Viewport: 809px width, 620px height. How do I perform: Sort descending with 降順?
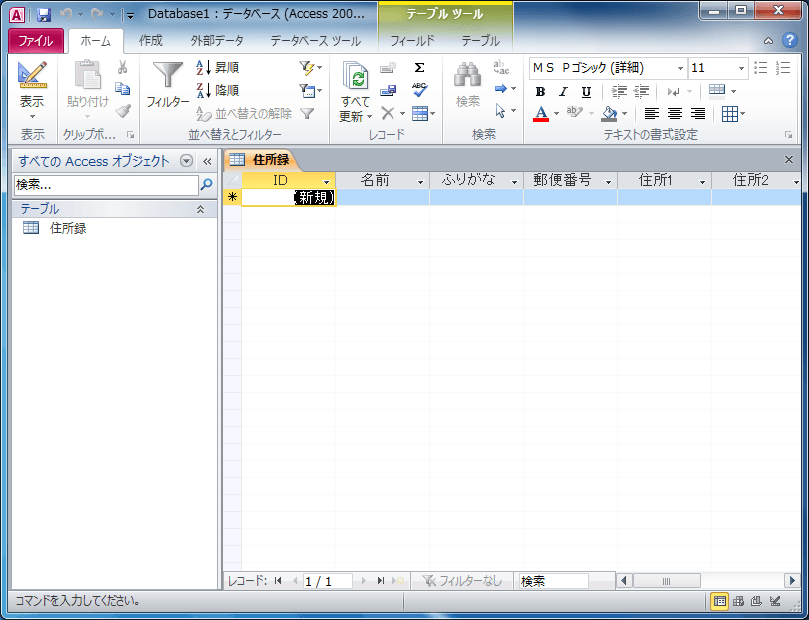point(217,90)
